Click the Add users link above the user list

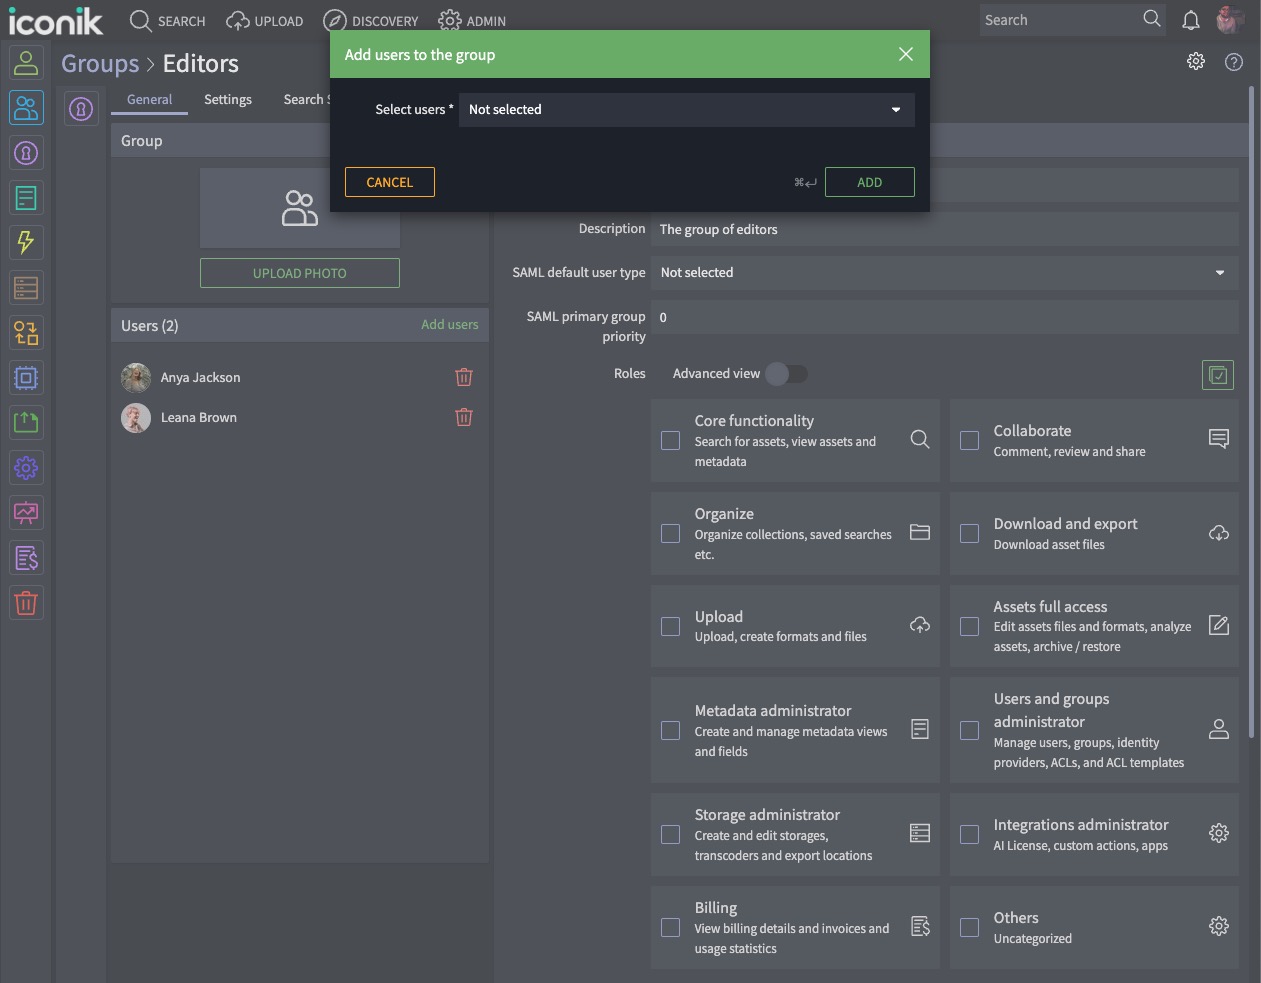[449, 324]
